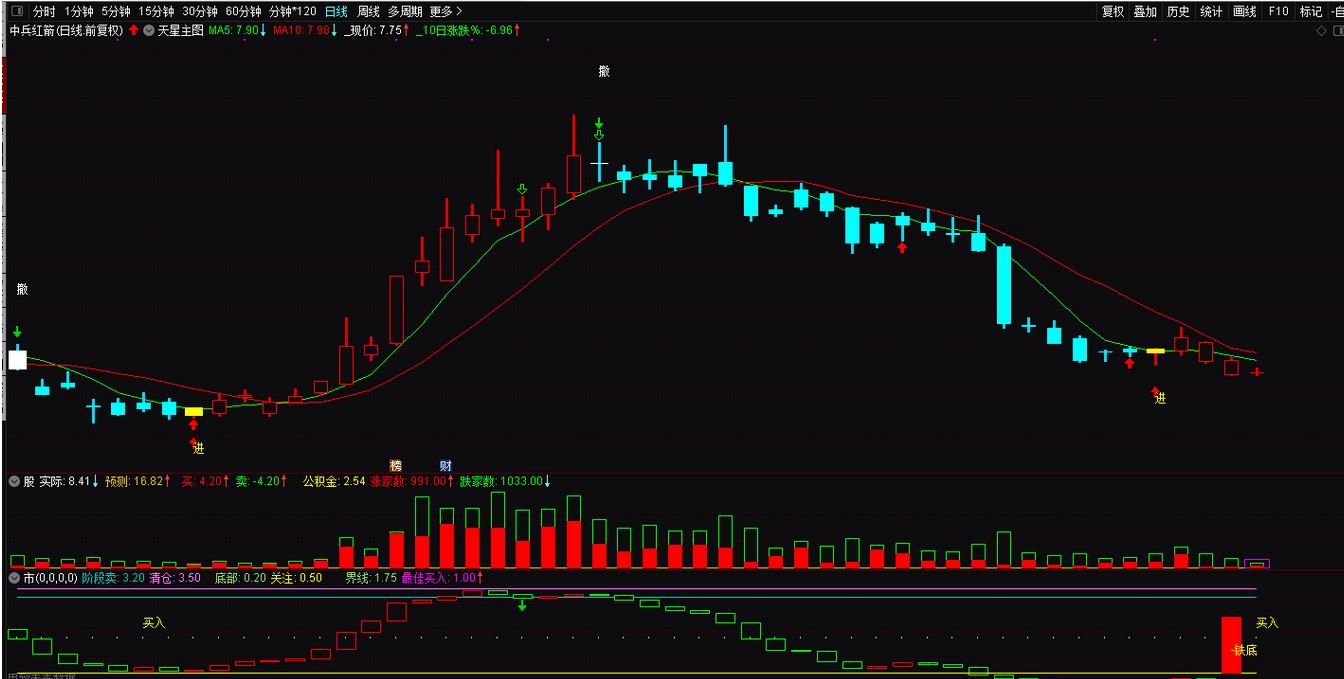1344x679 pixels.
Task: Click the 中兵红箭(日线.前复权) stock title
Action: (x=66, y=31)
